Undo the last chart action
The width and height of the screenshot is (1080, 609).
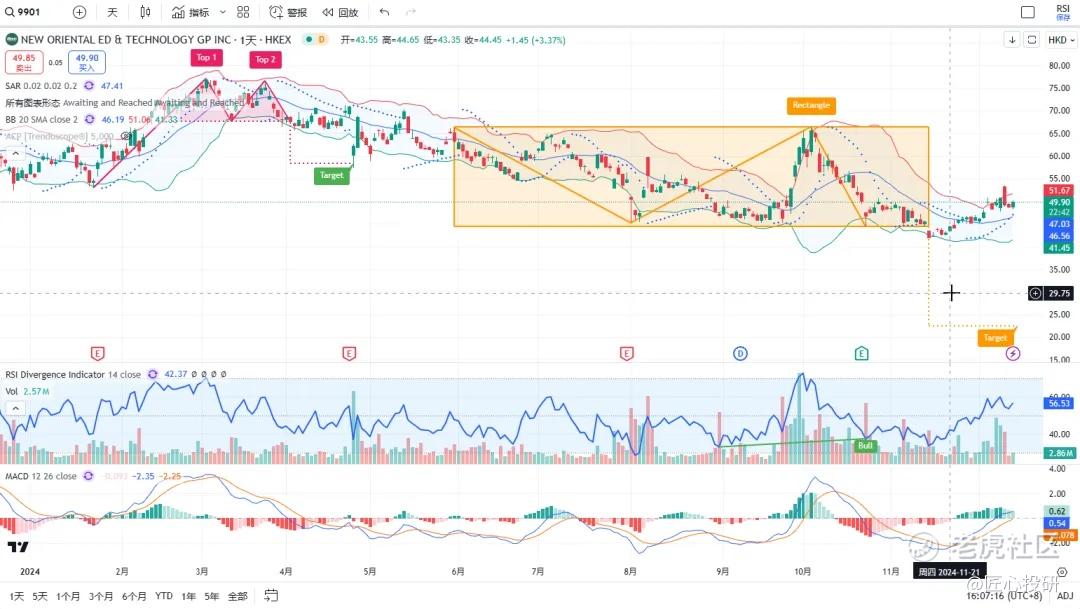click(384, 12)
